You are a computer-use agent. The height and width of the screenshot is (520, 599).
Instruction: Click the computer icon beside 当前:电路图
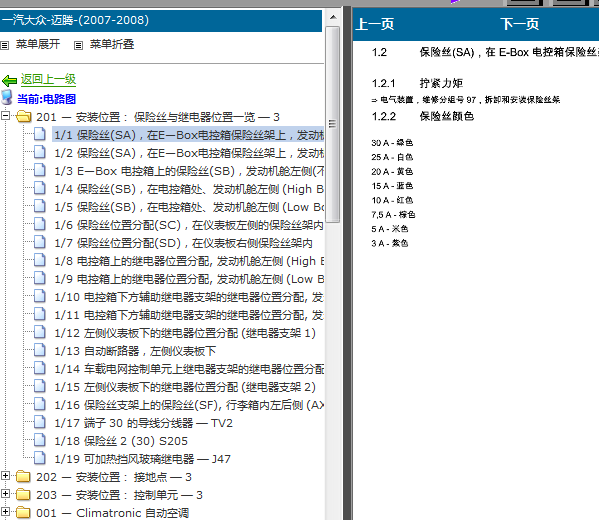pyautogui.click(x=7, y=97)
